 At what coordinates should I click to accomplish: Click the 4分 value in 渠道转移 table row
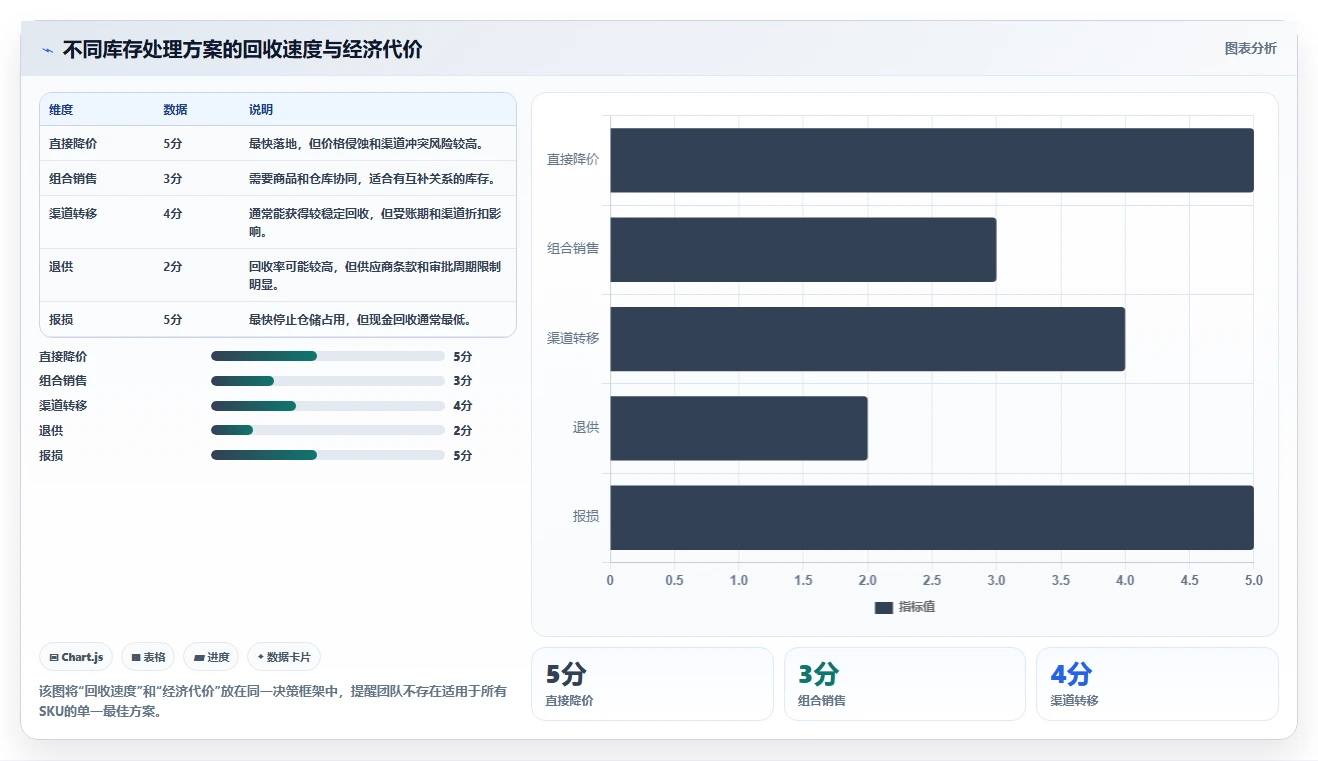tap(173, 214)
